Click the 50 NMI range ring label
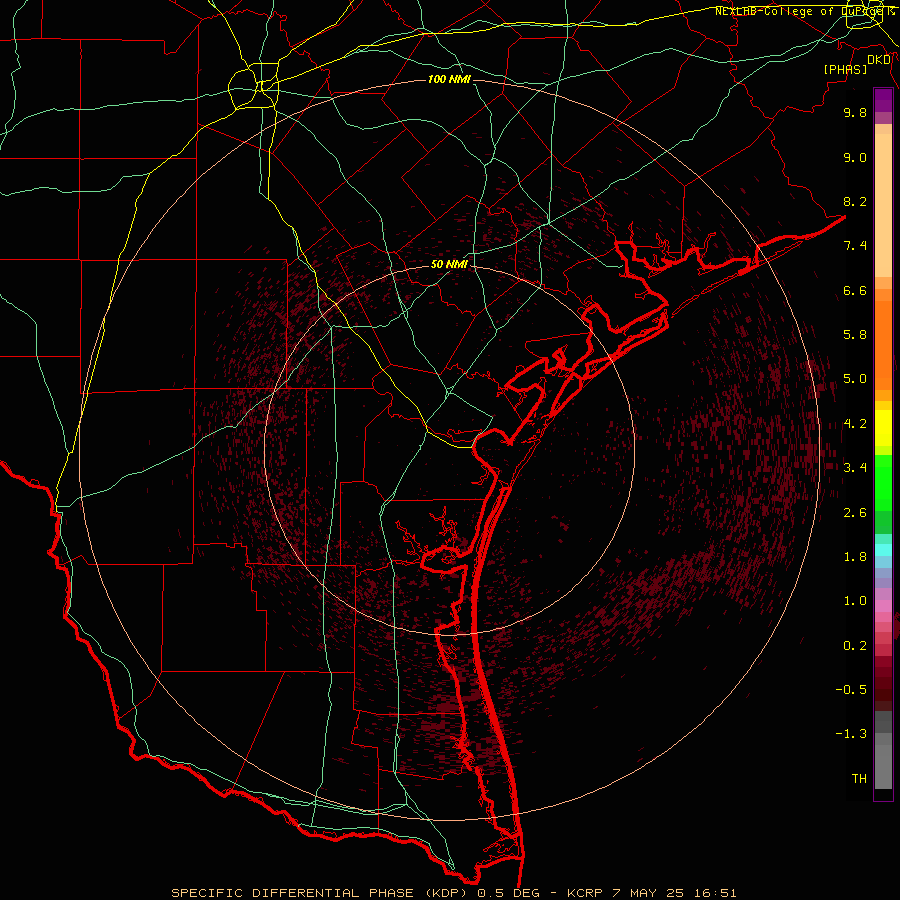The width and height of the screenshot is (900, 900). [449, 264]
